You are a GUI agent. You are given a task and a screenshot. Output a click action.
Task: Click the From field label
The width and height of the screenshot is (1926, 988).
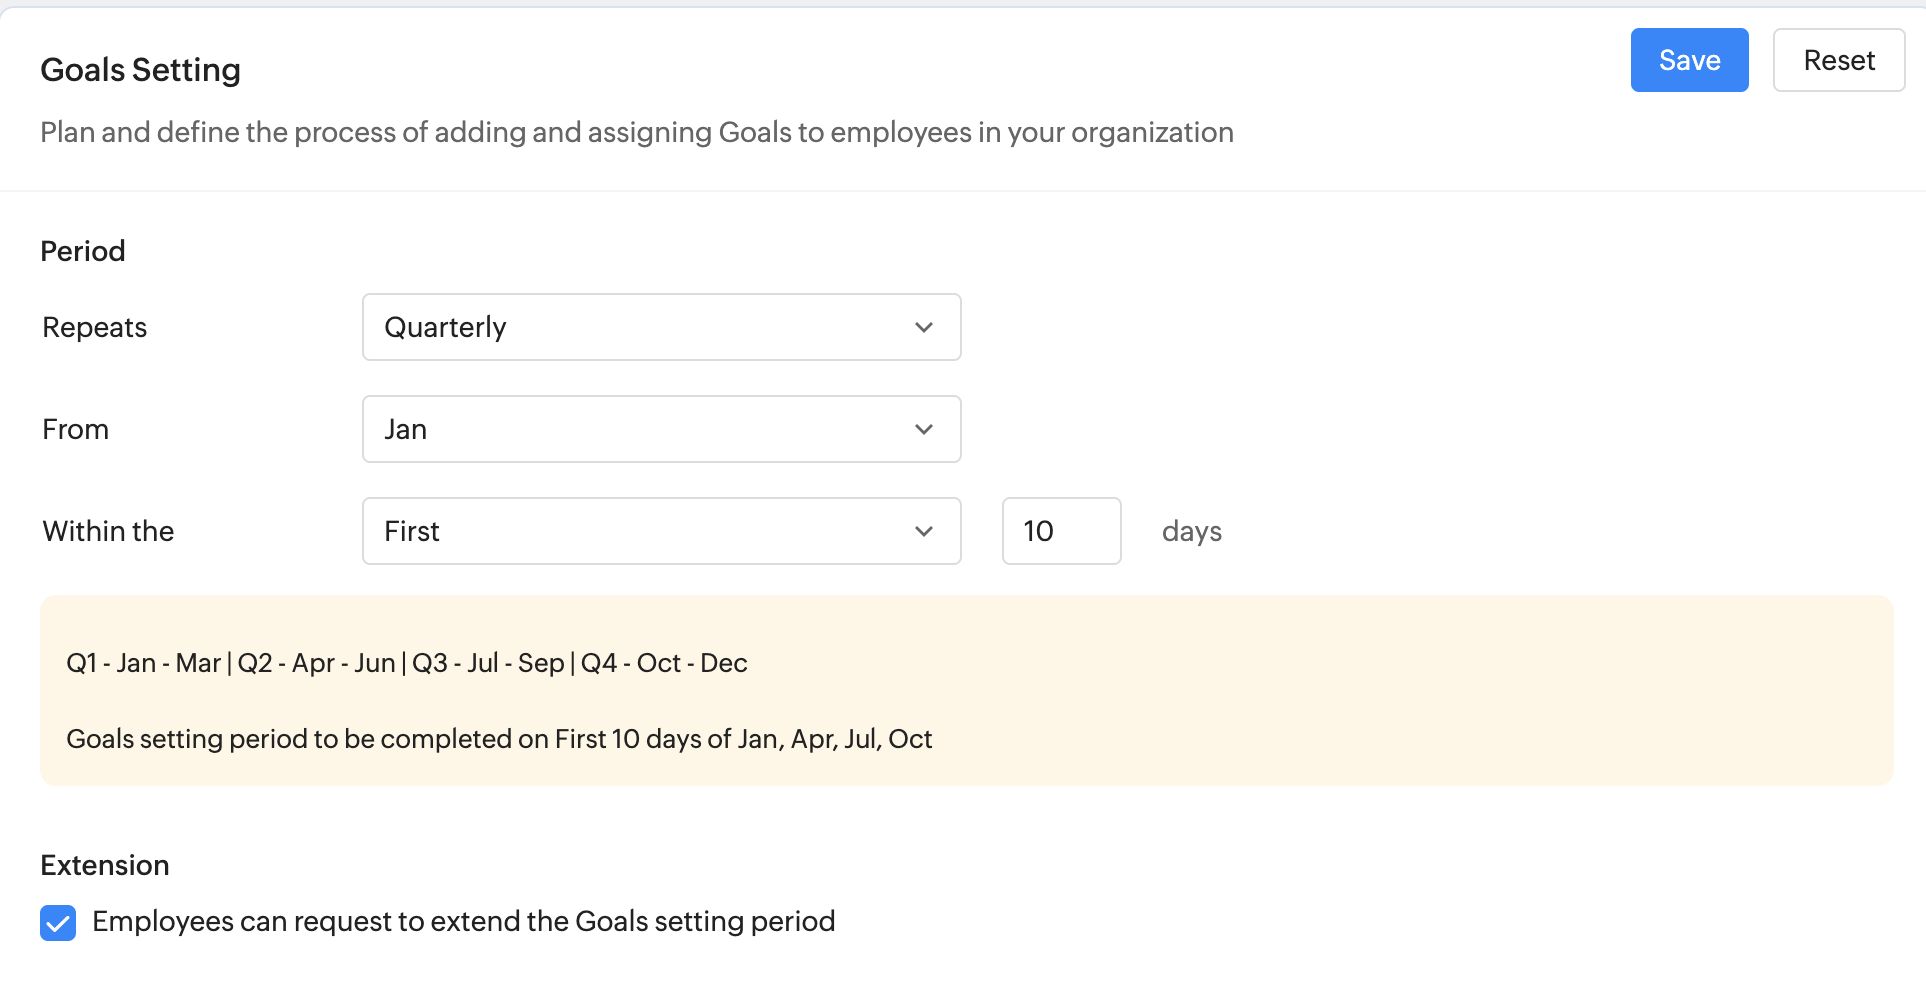[x=76, y=429]
